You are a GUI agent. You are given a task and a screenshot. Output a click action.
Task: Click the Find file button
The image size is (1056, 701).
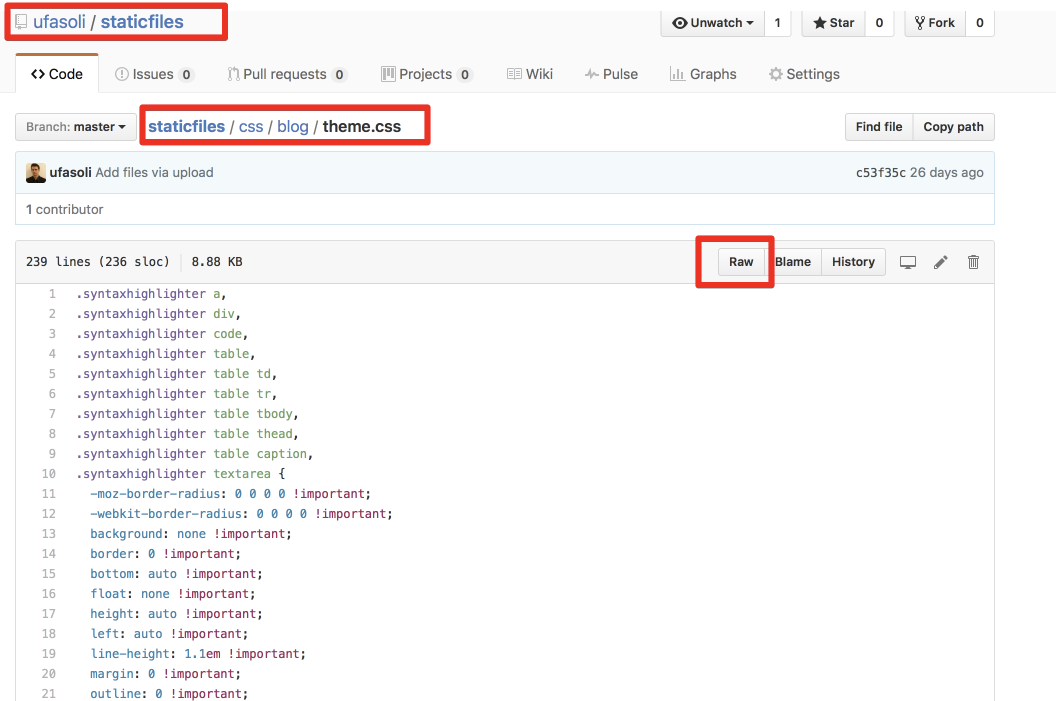coord(879,127)
